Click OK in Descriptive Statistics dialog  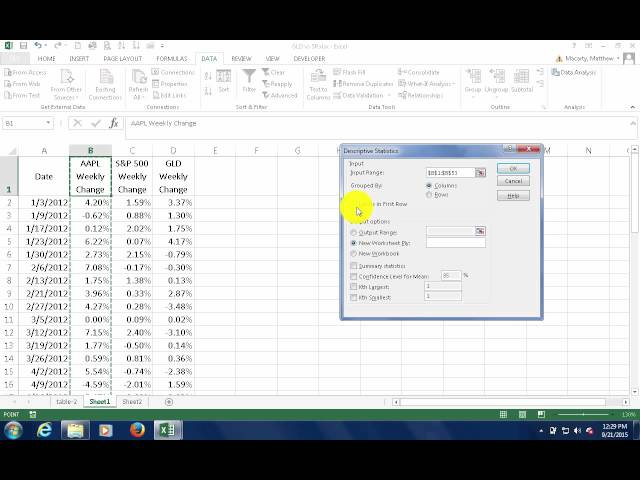point(513,168)
